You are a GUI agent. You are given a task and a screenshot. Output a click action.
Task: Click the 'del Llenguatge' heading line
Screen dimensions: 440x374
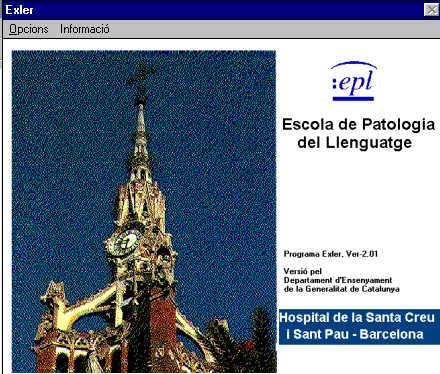(355, 143)
